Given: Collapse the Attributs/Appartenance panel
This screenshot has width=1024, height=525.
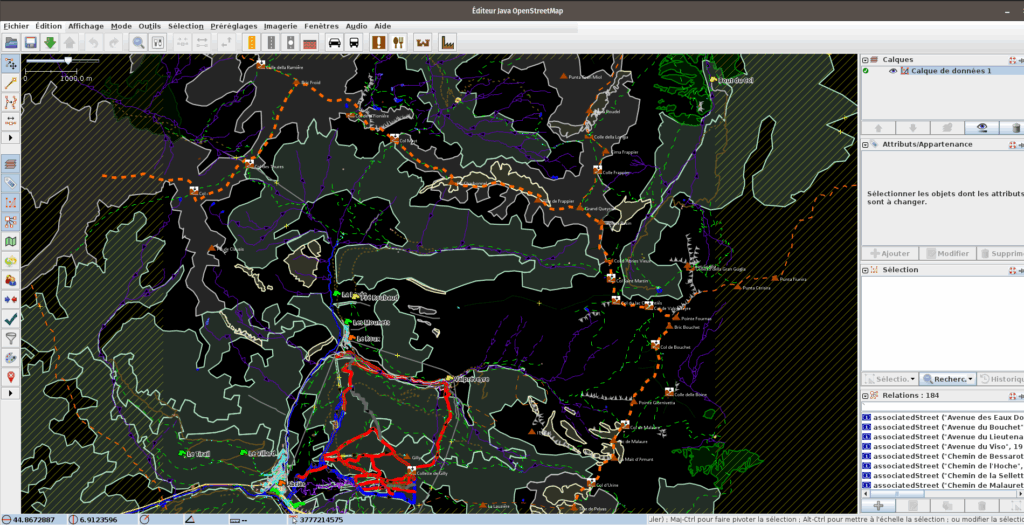Looking at the screenshot, I should (866, 144).
